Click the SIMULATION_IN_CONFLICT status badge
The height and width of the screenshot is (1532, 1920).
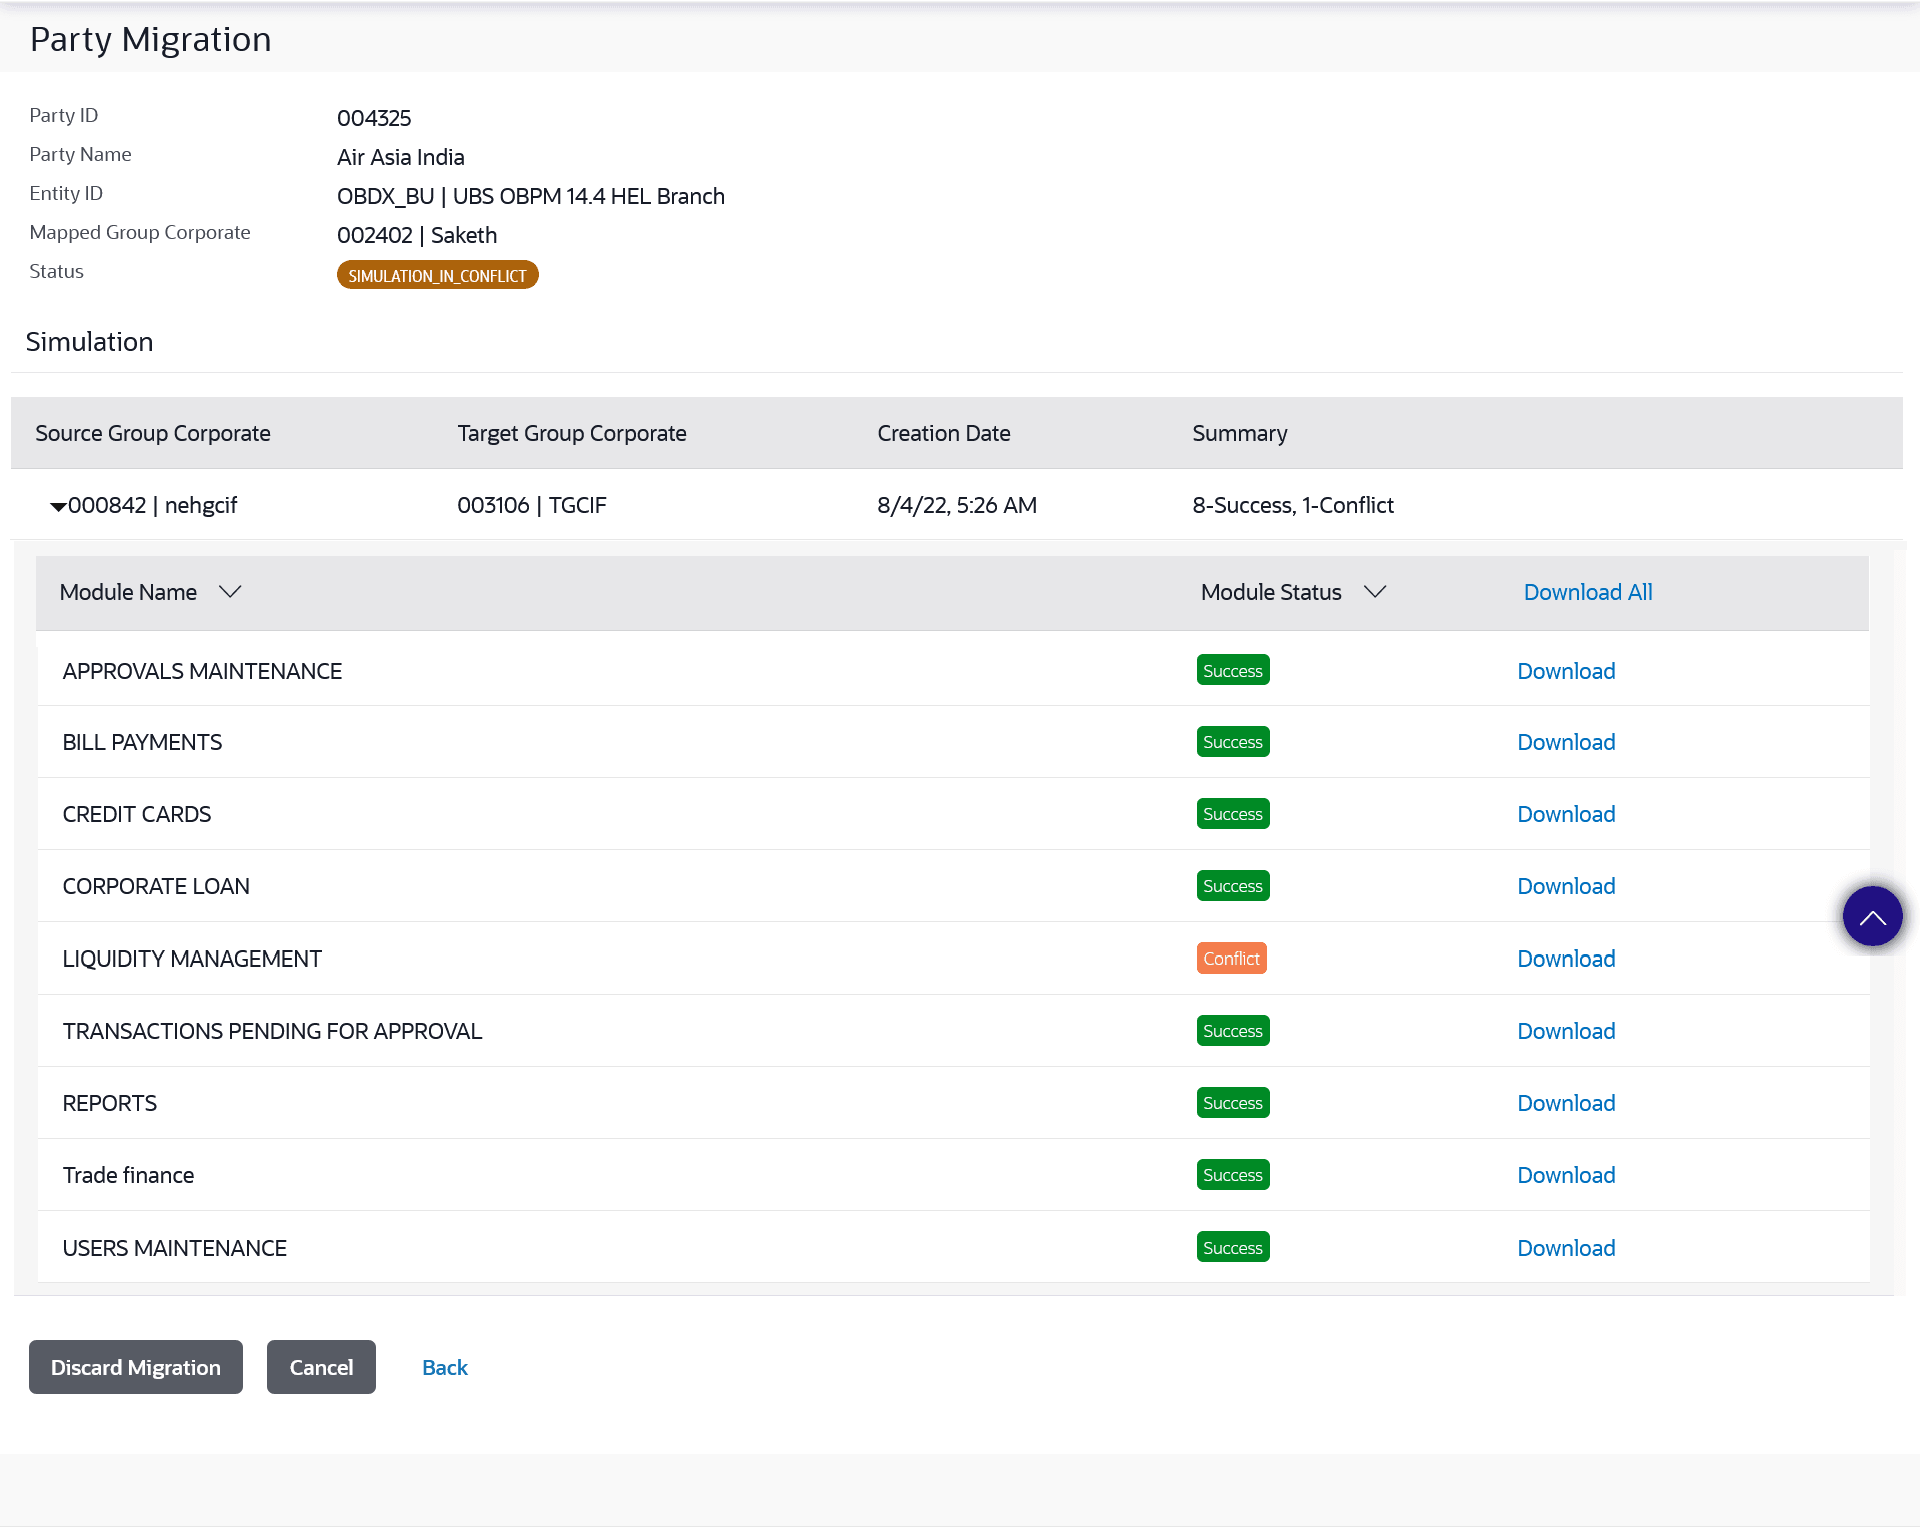pyautogui.click(x=437, y=275)
